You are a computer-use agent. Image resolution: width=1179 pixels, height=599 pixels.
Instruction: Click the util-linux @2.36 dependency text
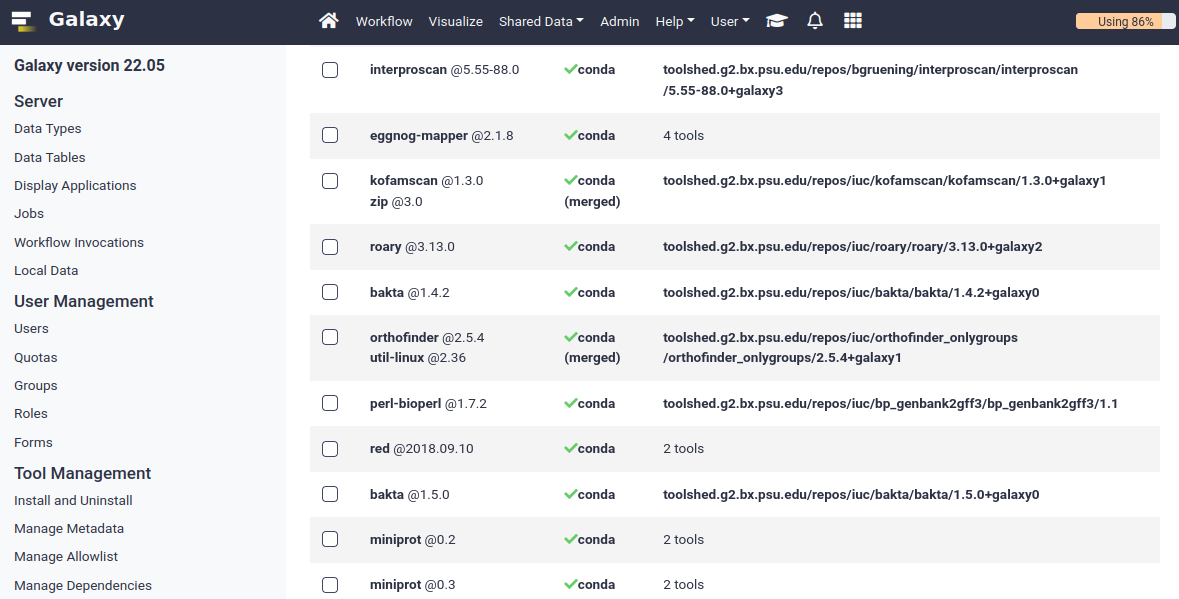point(418,358)
